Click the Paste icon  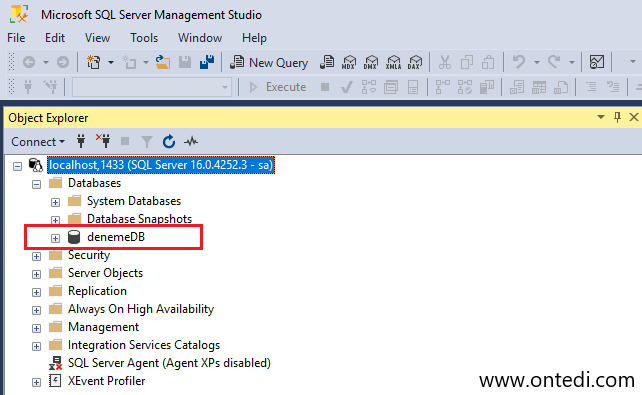click(x=488, y=62)
